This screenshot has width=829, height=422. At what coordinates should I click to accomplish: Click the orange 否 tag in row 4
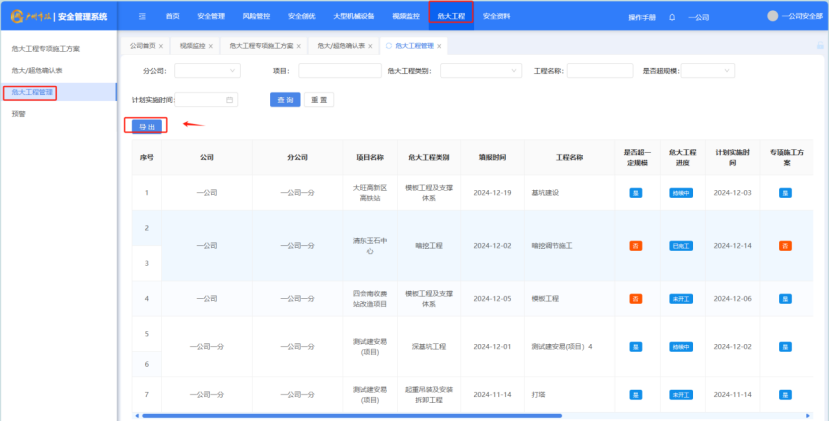635,298
